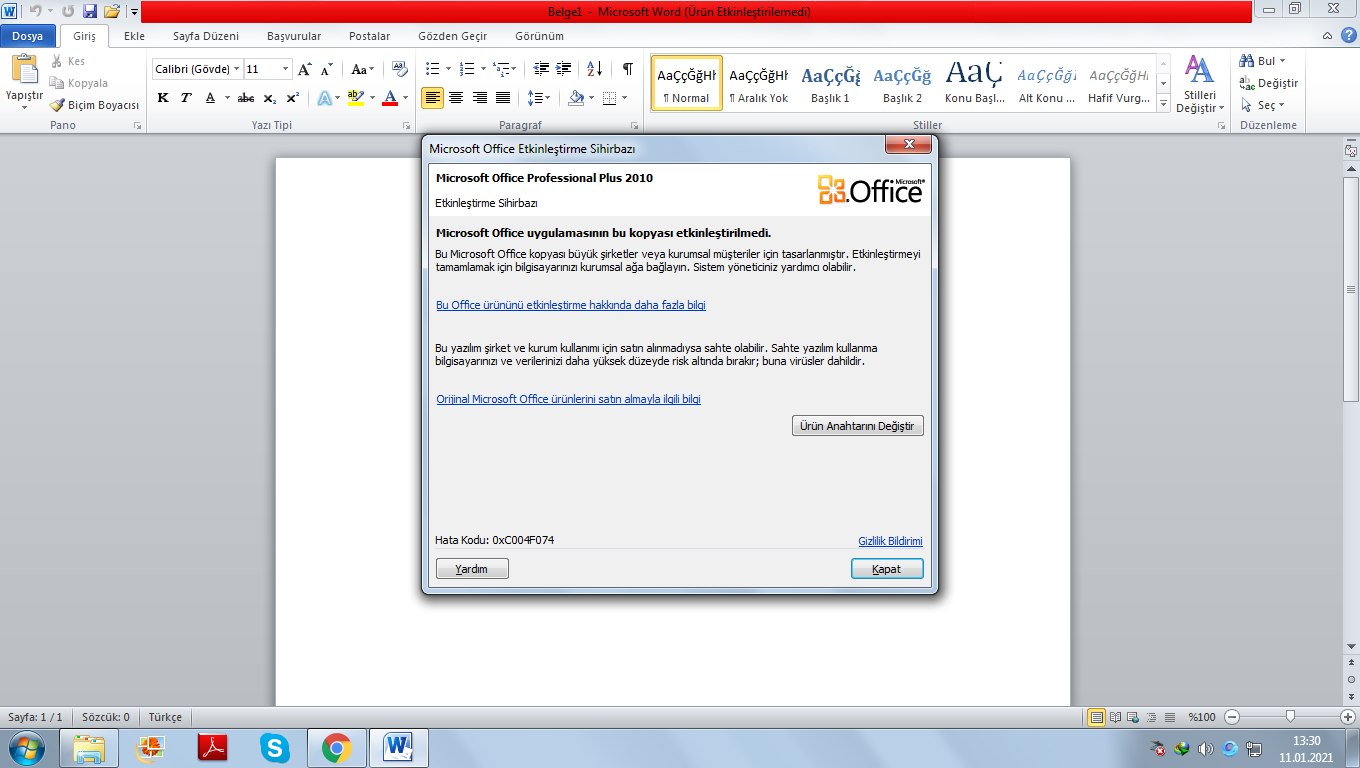Open the Gizlilik Bildirimi link
This screenshot has height=768, width=1360.
tap(890, 541)
